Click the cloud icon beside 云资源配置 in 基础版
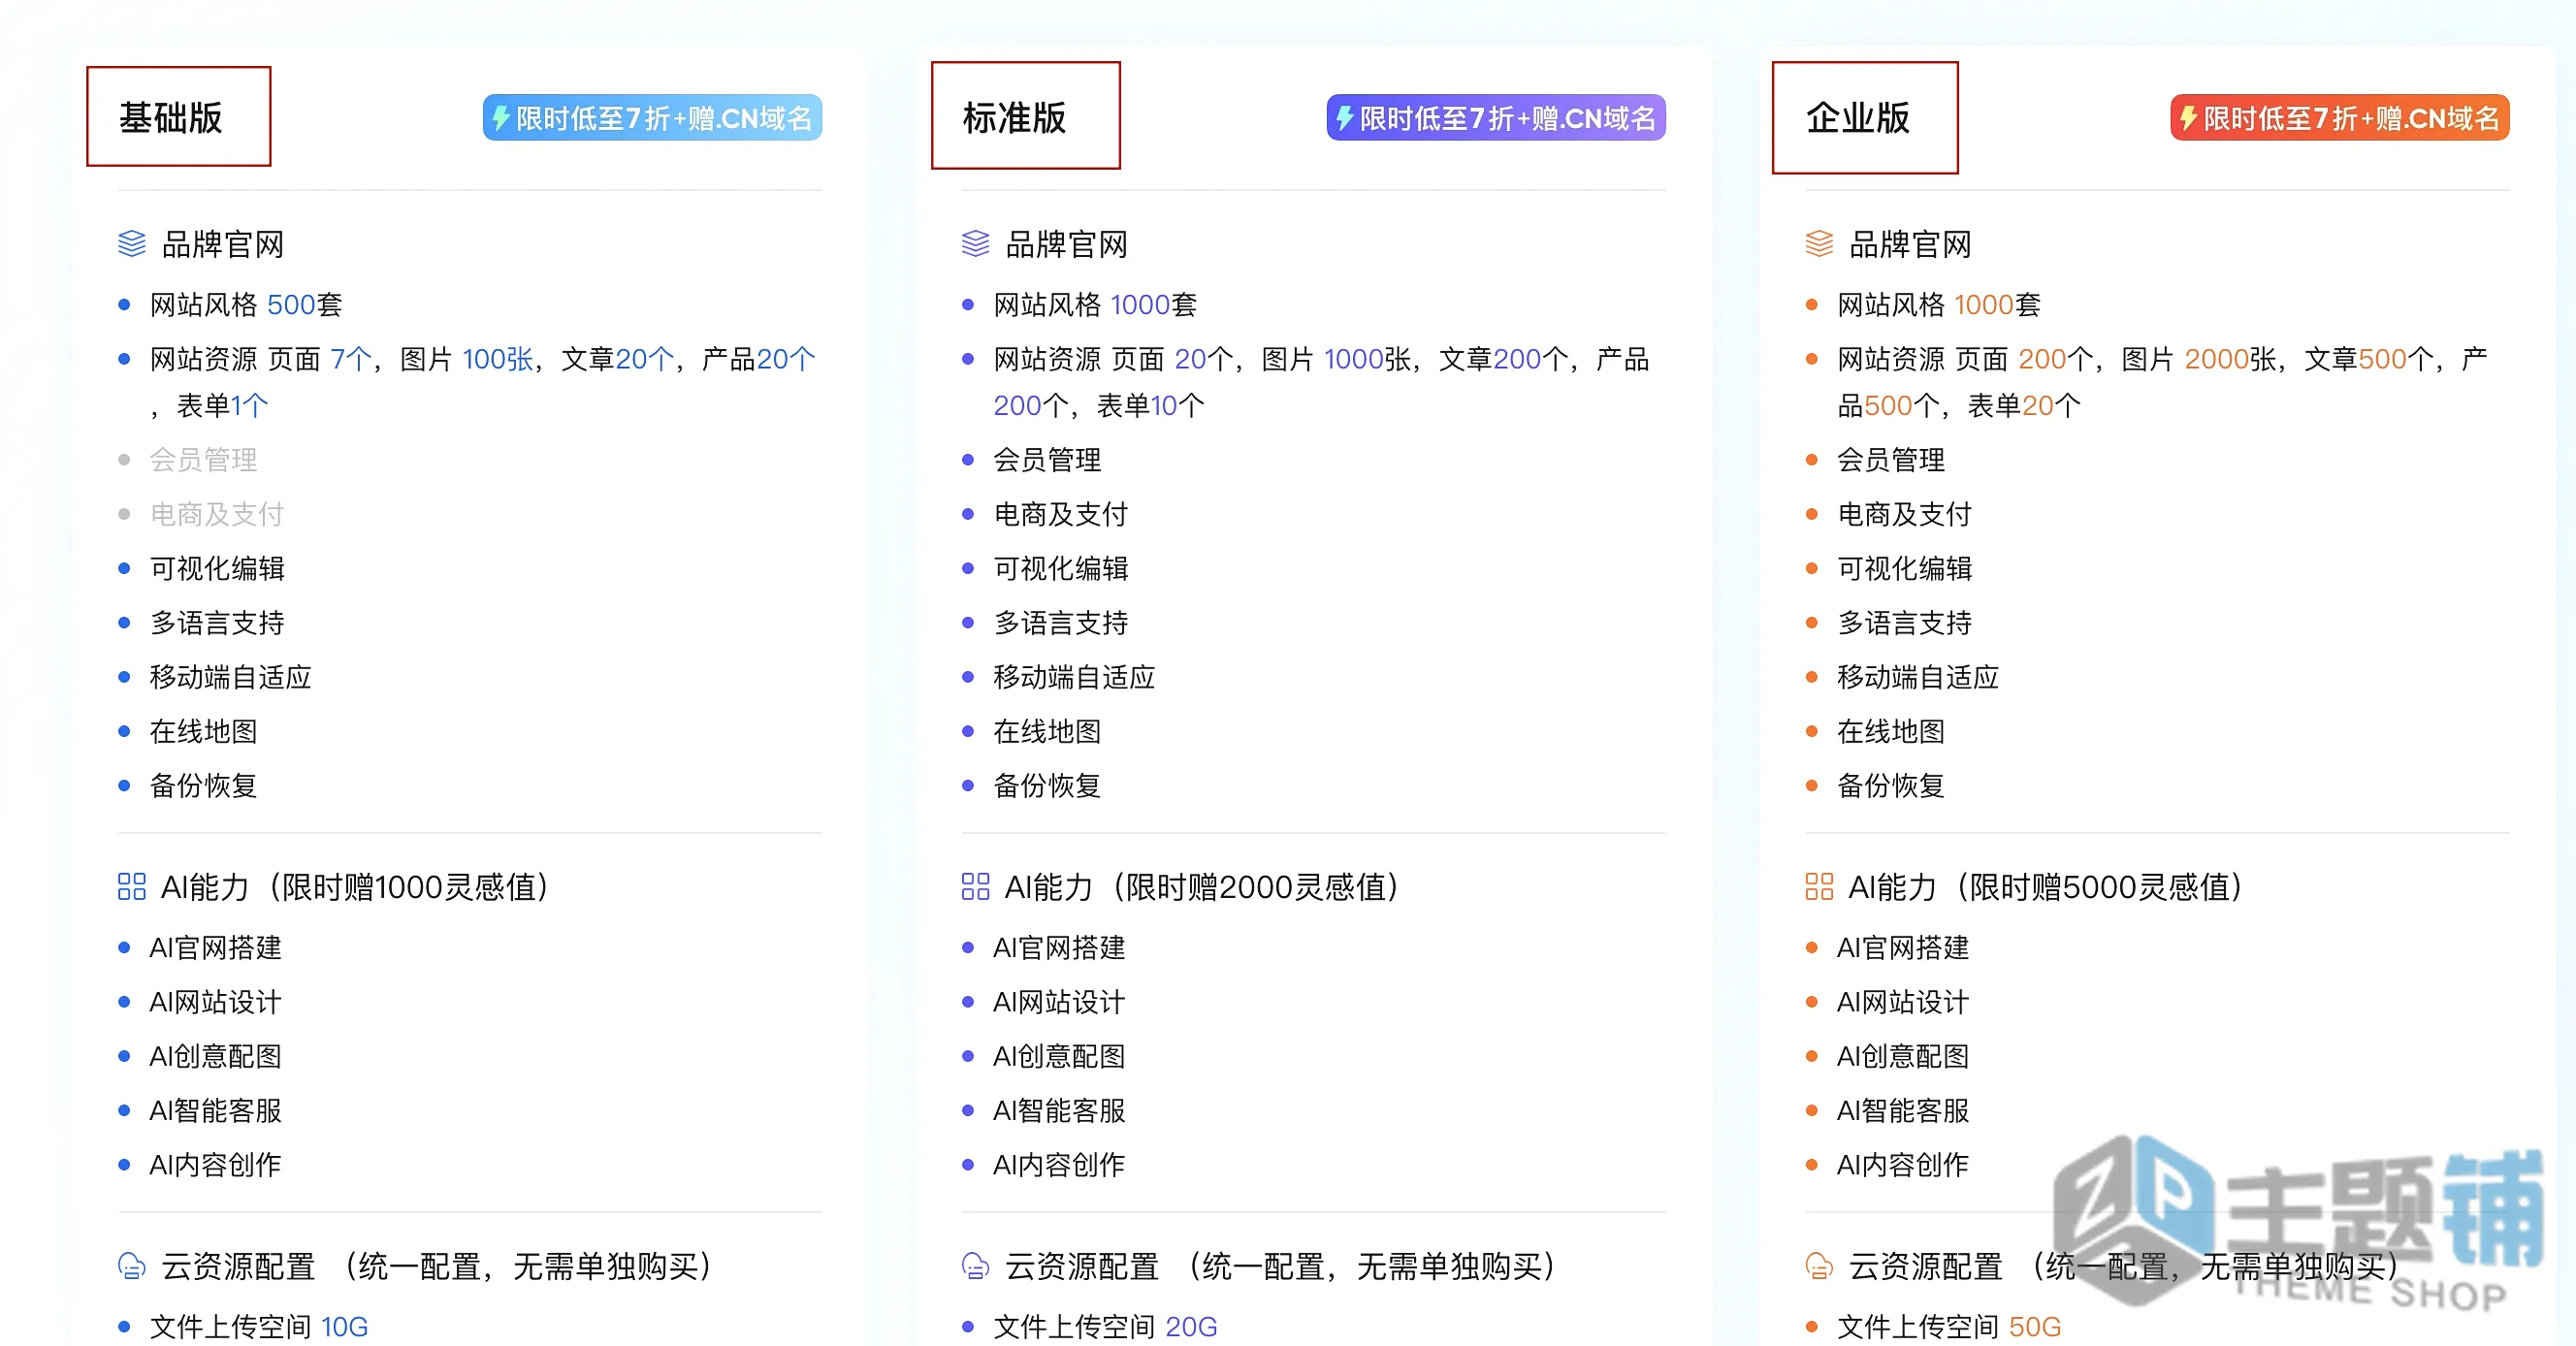 tap(132, 1266)
